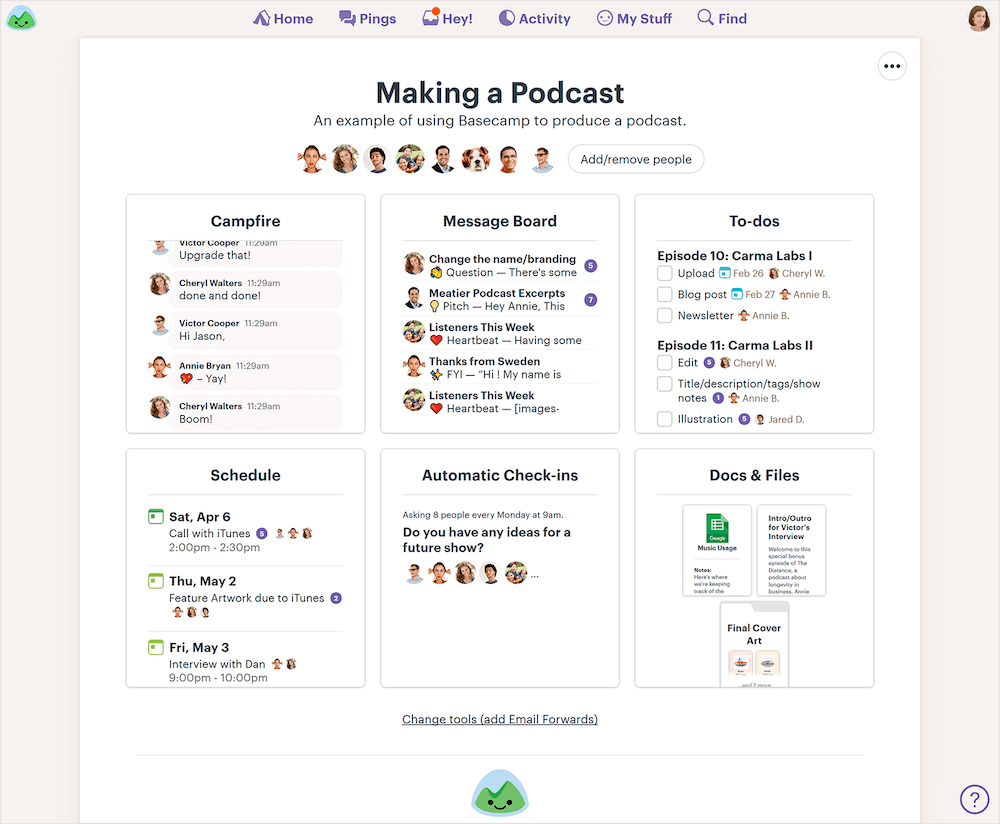This screenshot has width=1000, height=824.
Task: Click the comment count badge on Meatier Podcast Excerpts
Action: pos(591,300)
